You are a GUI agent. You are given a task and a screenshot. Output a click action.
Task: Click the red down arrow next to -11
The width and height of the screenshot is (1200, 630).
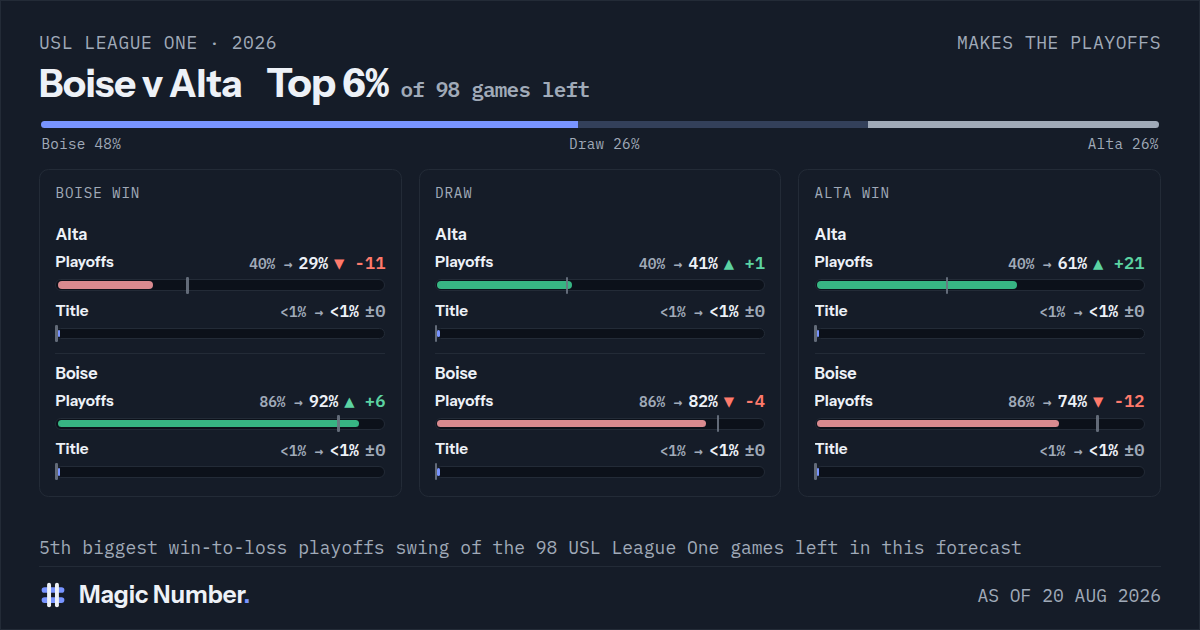339,264
